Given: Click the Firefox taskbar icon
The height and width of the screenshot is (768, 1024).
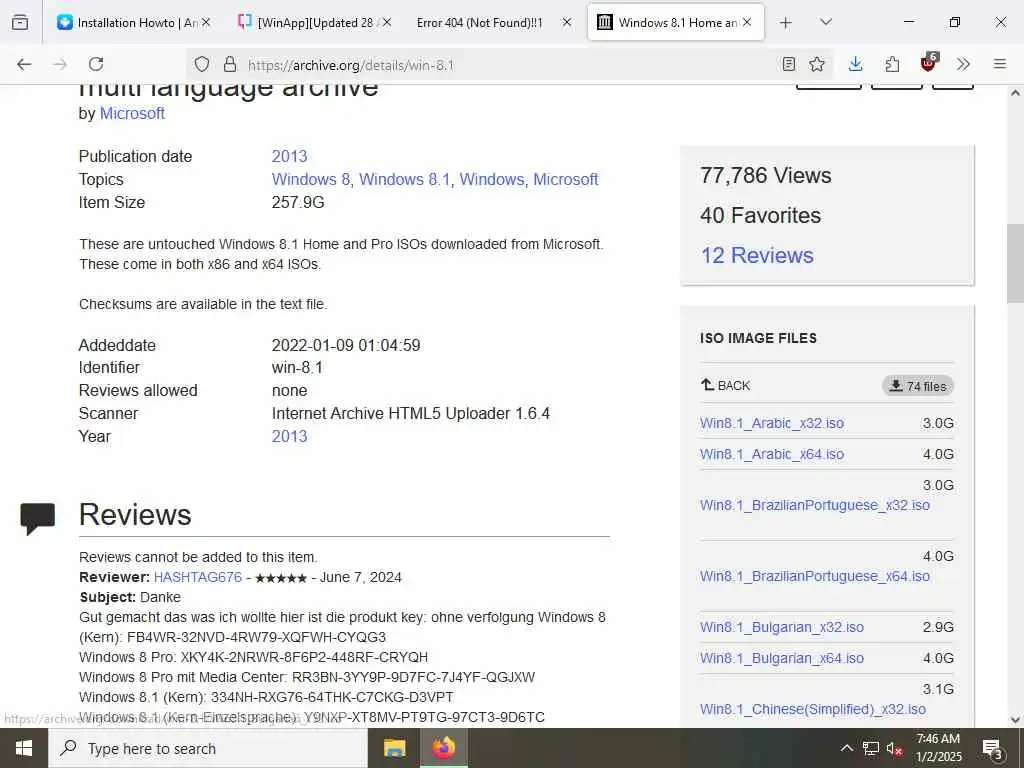Looking at the screenshot, I should click(x=443, y=748).
